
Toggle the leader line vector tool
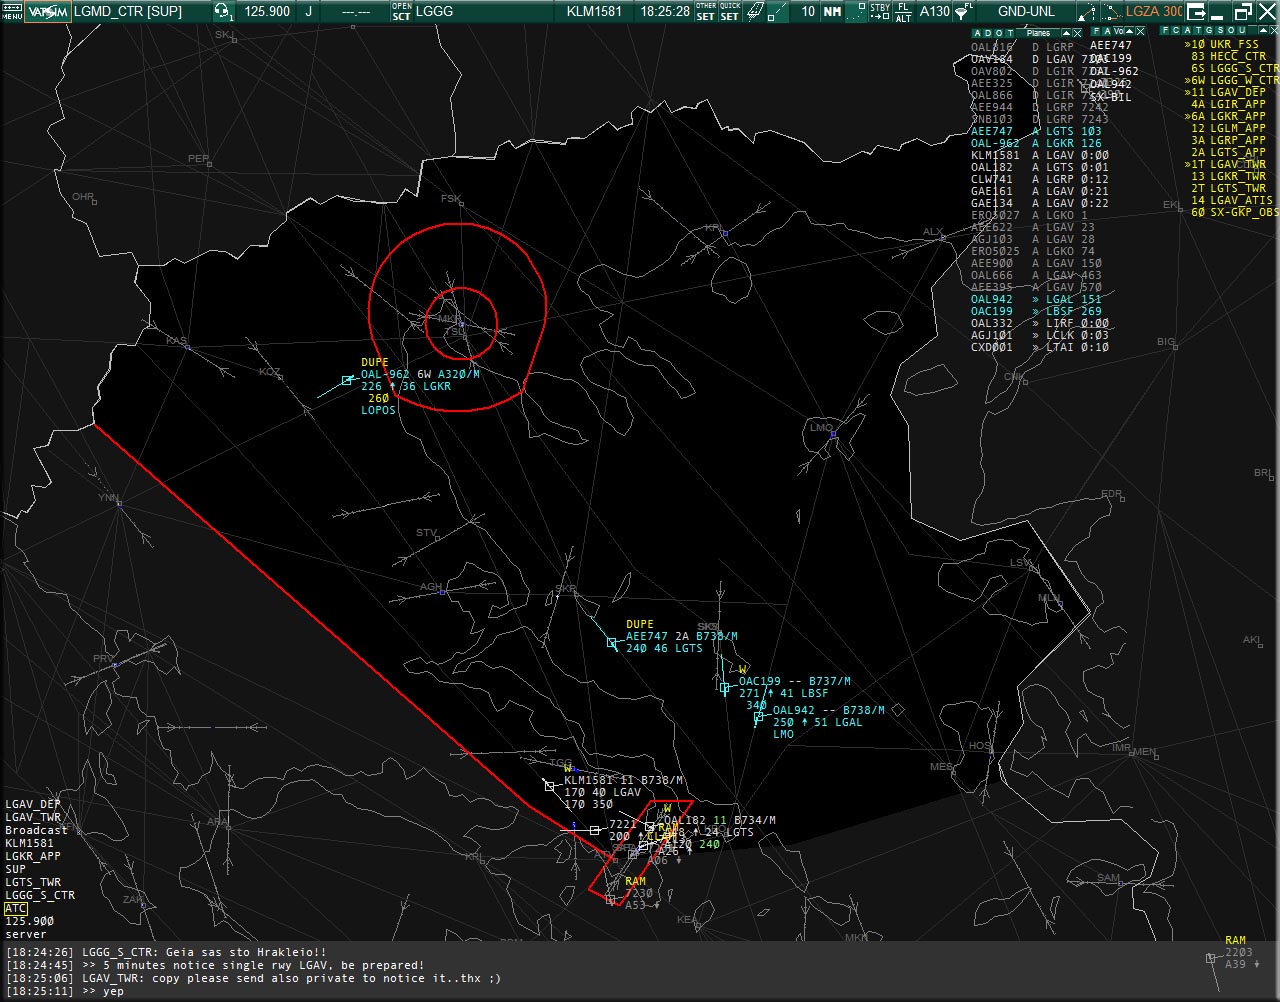(780, 12)
